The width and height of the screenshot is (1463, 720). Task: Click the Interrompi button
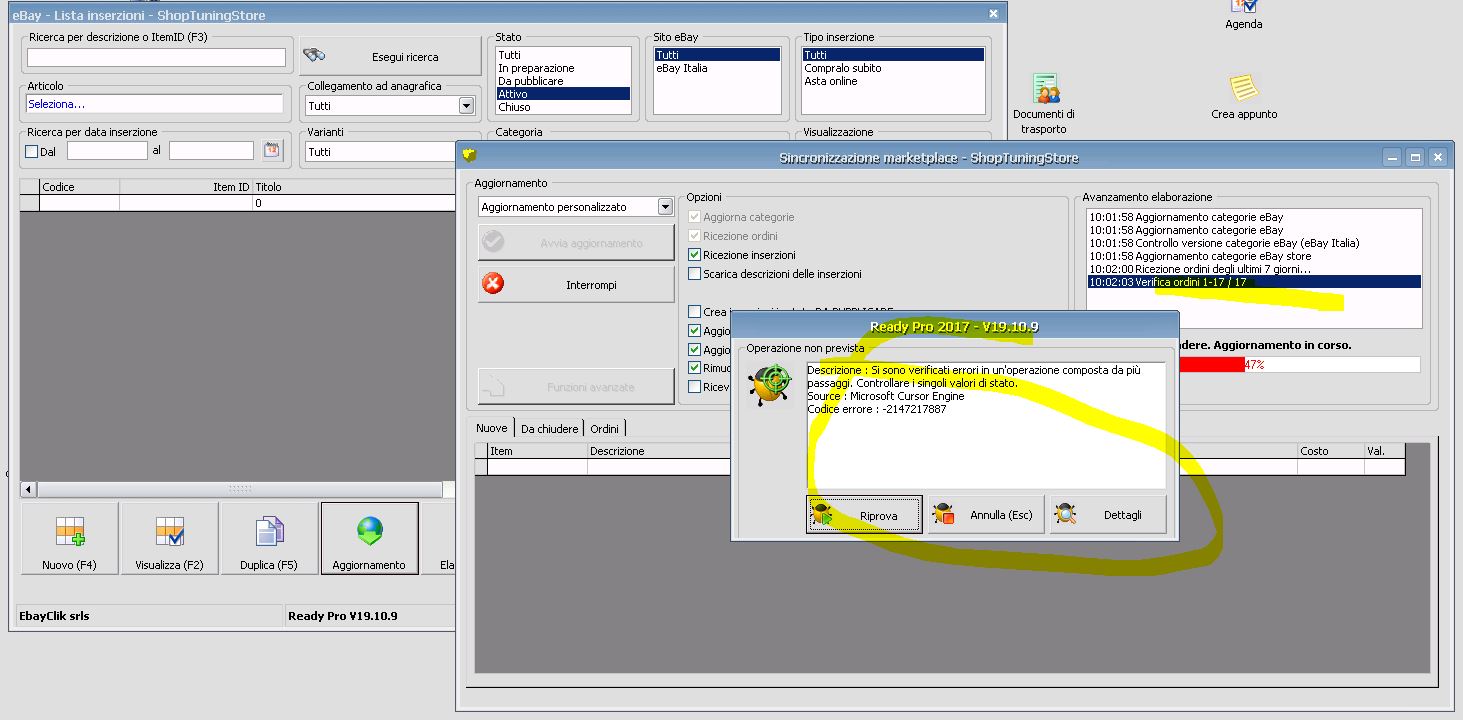tap(576, 284)
